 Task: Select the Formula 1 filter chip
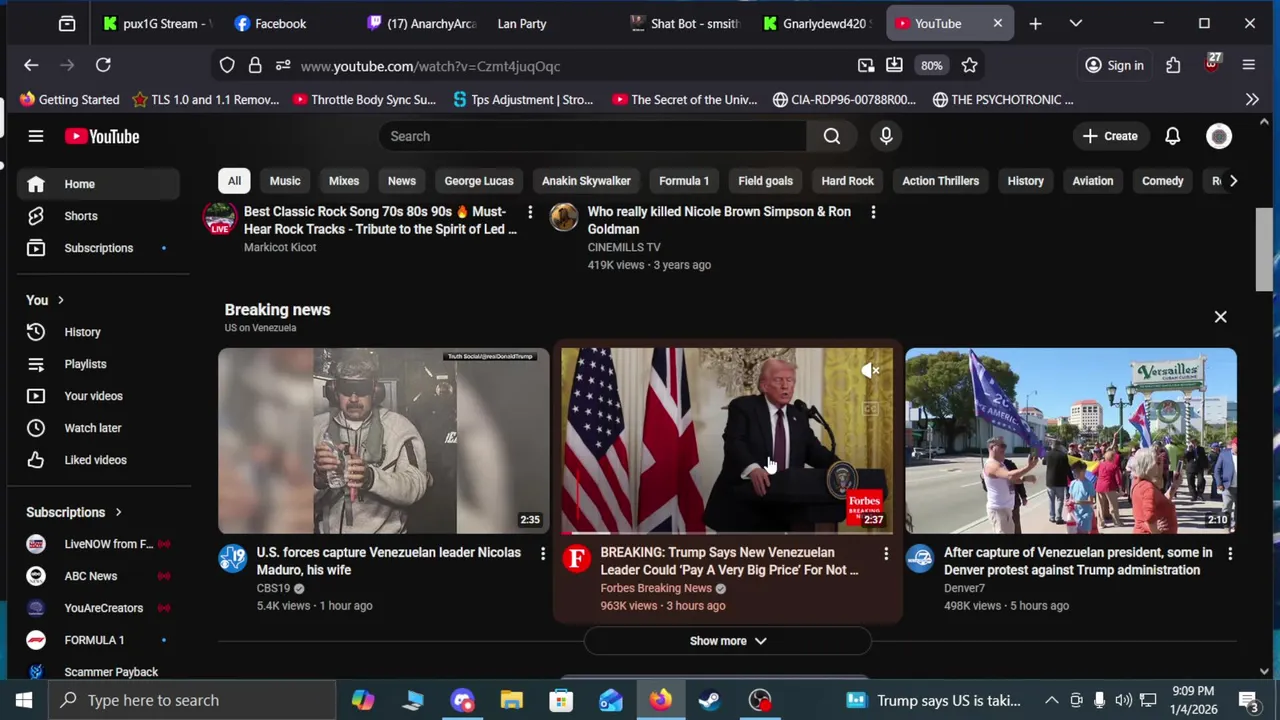pyautogui.click(x=684, y=181)
